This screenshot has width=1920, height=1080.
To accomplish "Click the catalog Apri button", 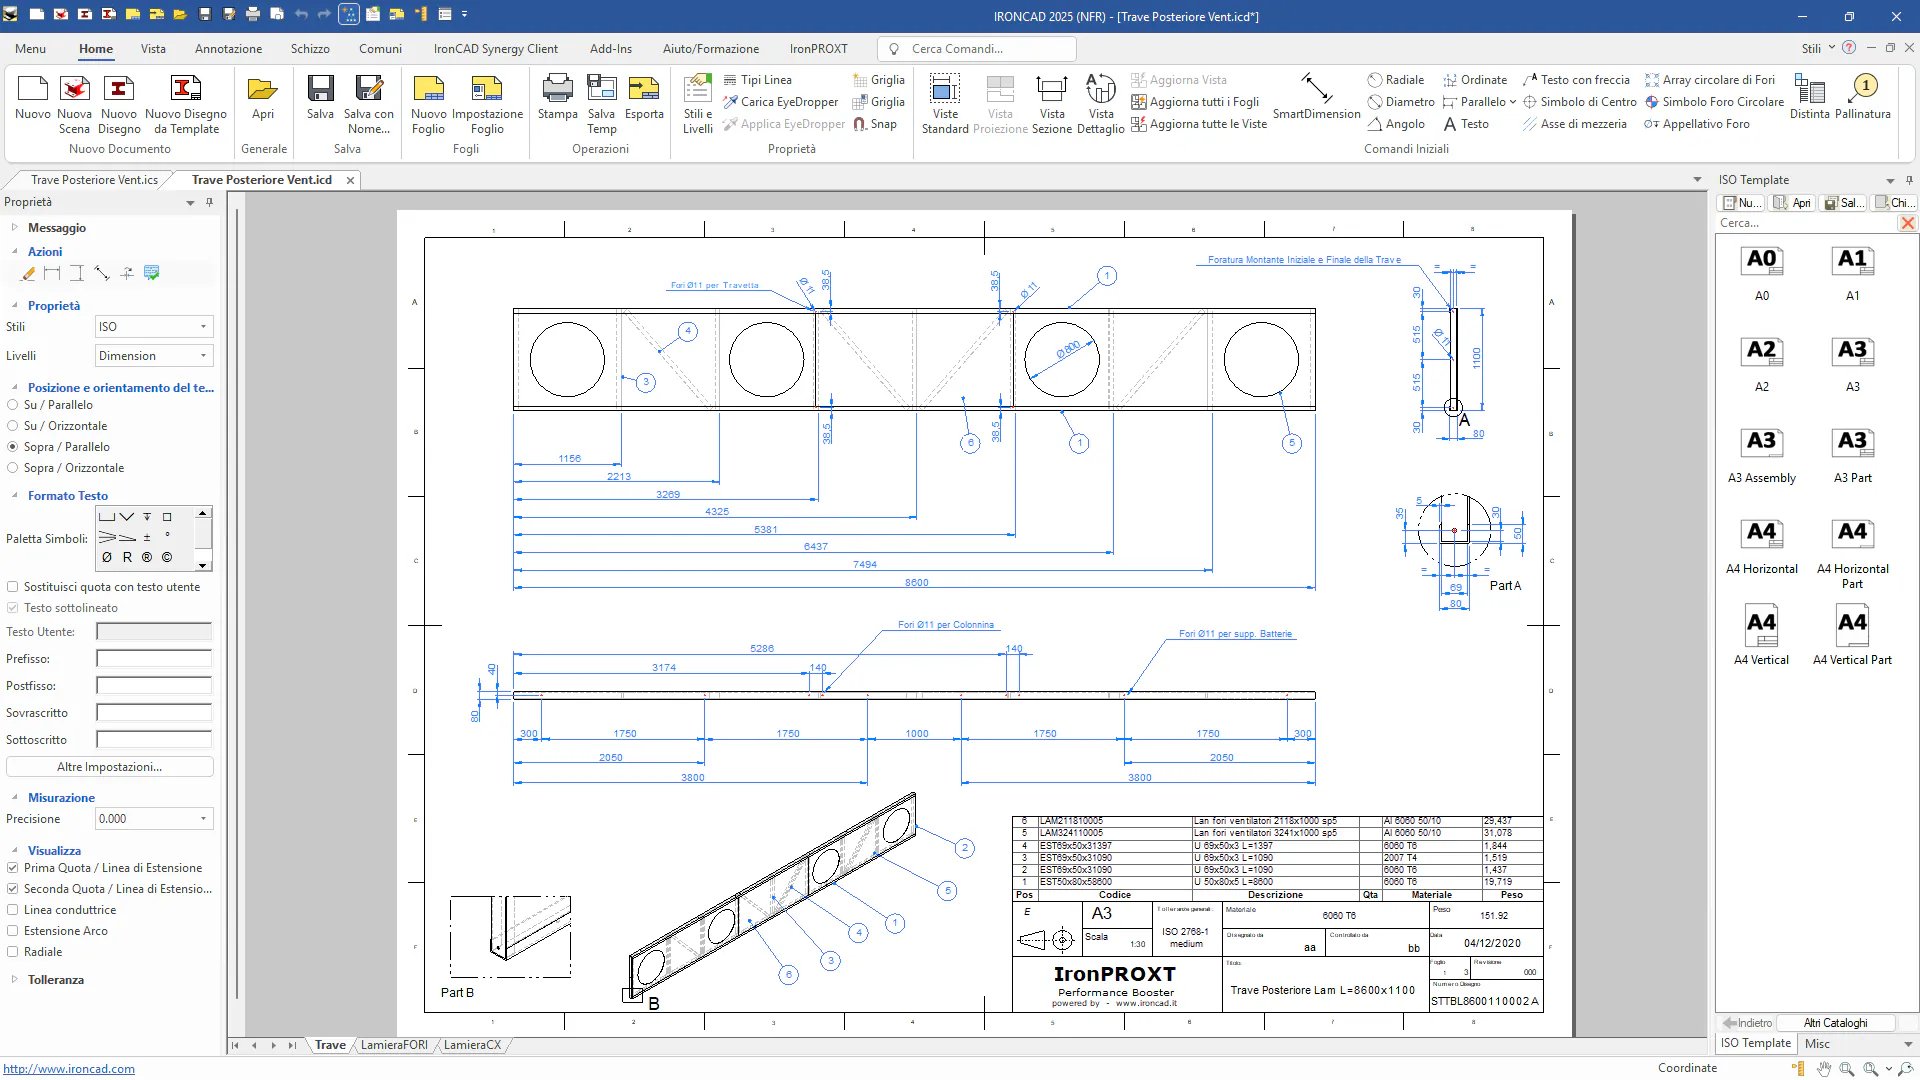I will click(x=1793, y=203).
